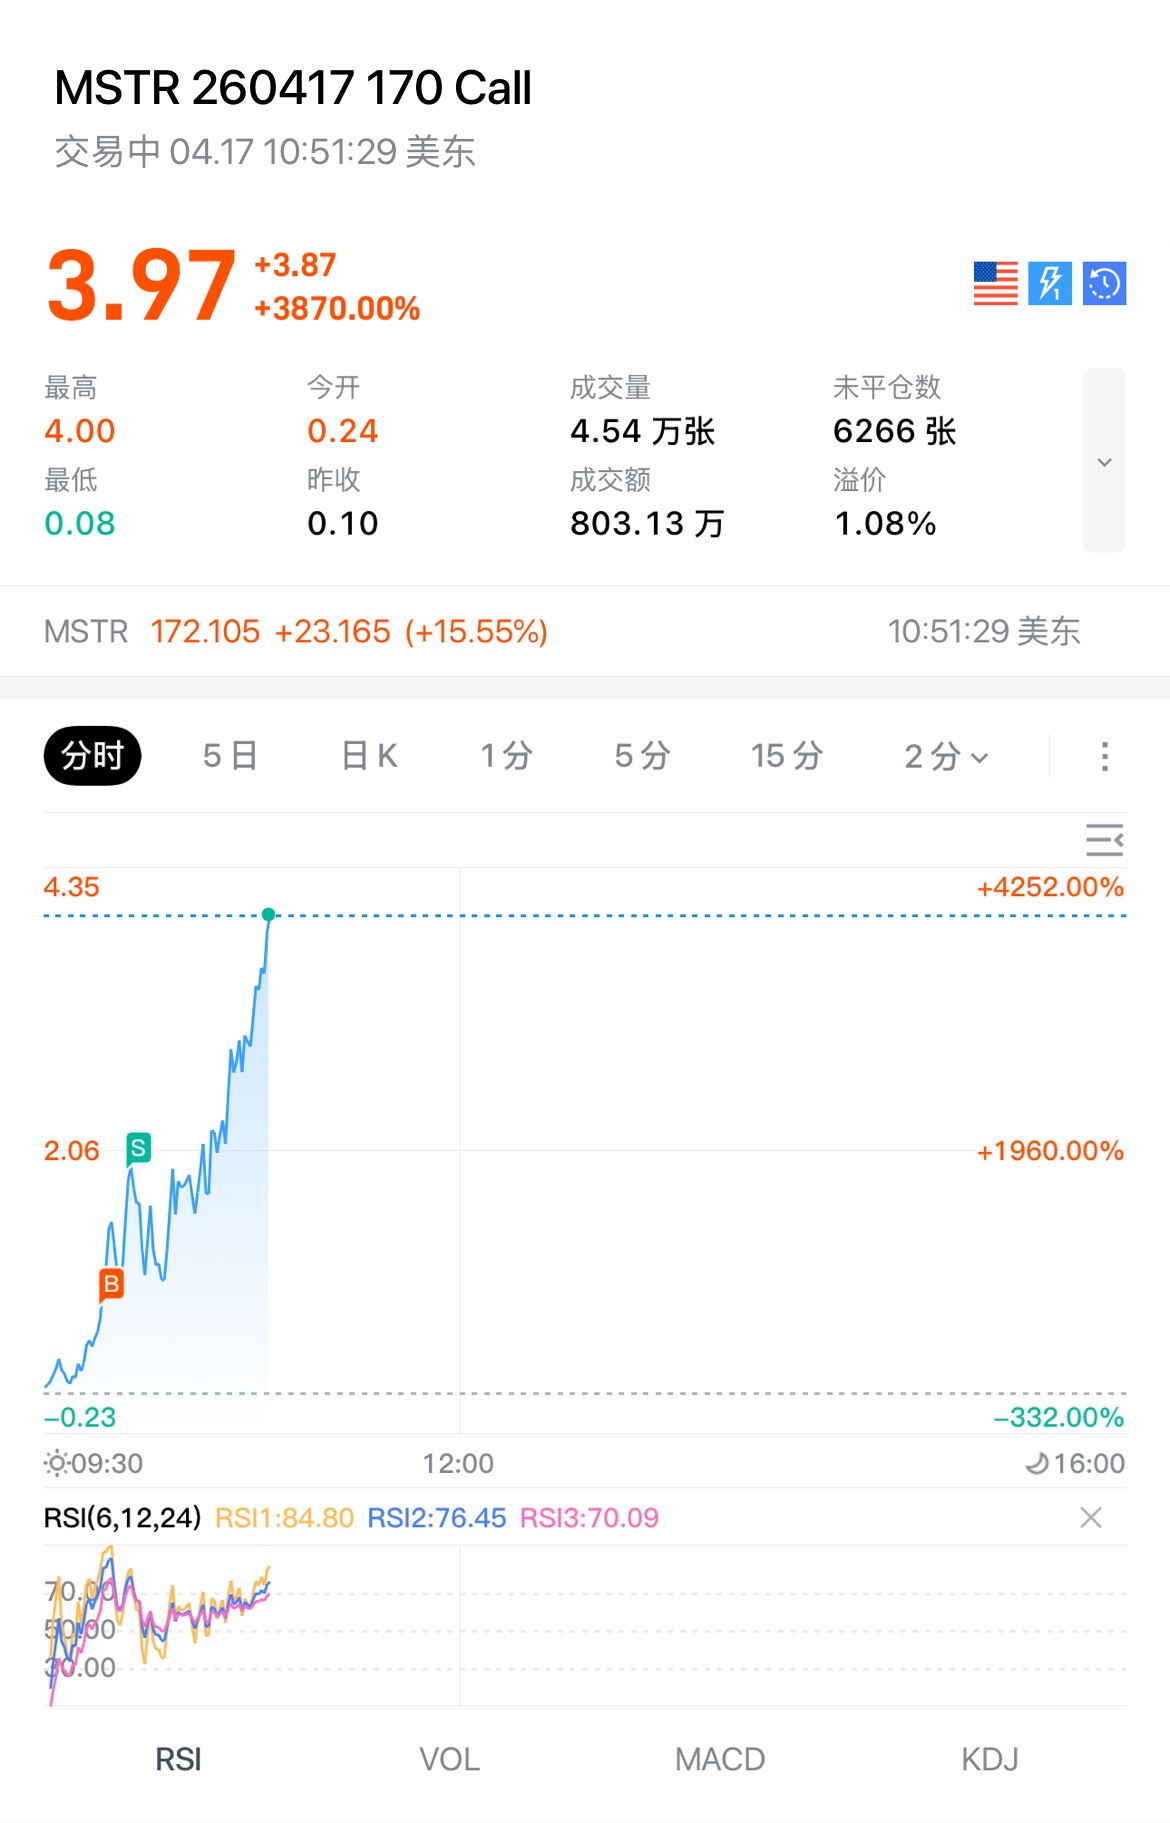Switch indicator to MACD
1170x1823 pixels.
click(720, 1759)
